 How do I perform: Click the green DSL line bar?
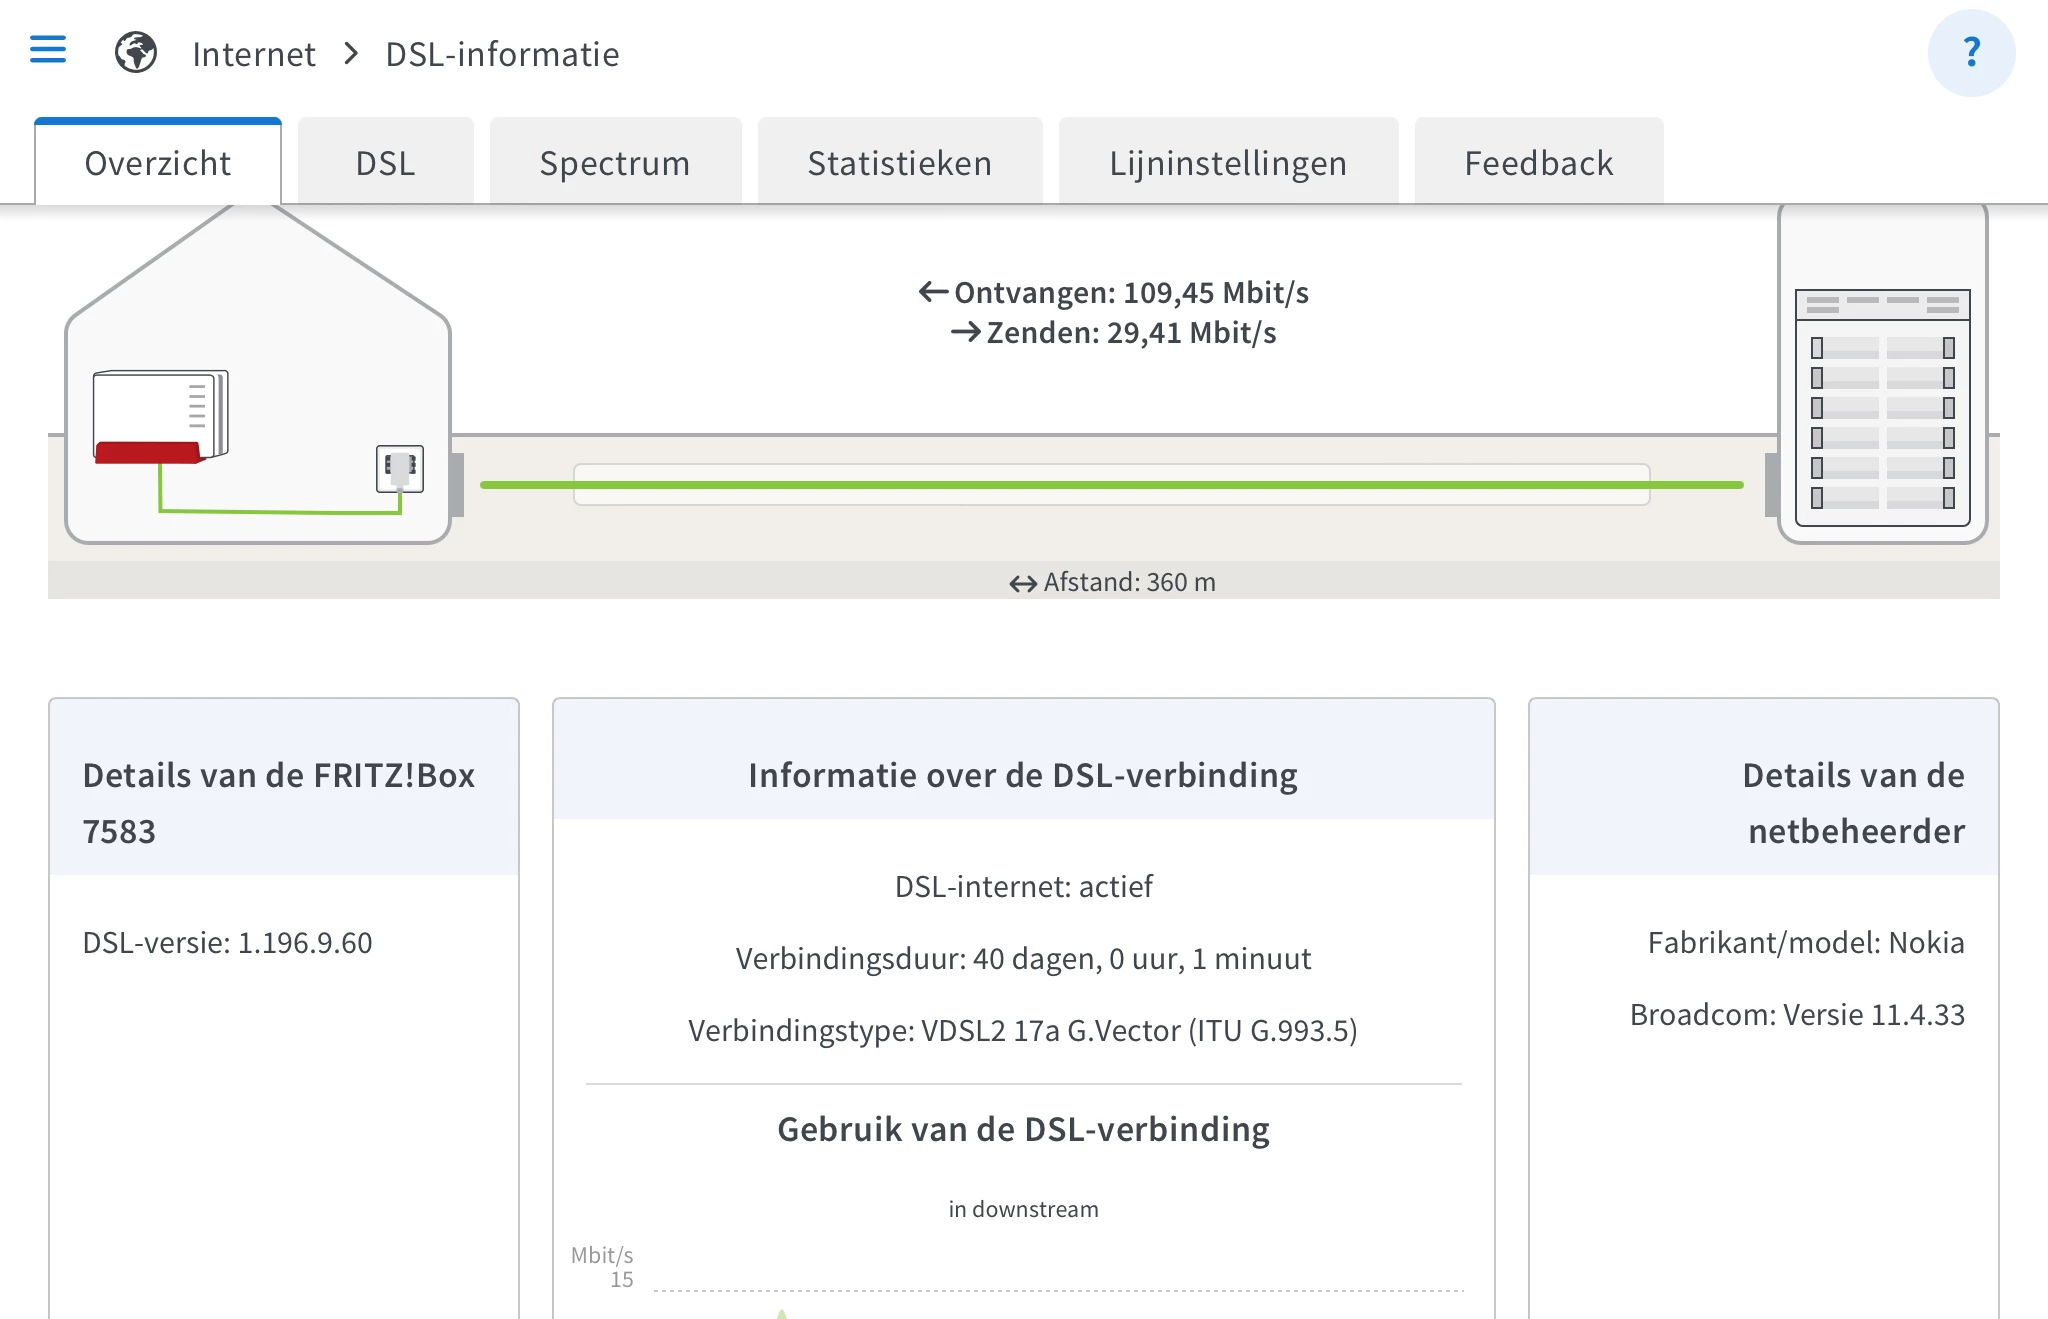coord(1110,485)
